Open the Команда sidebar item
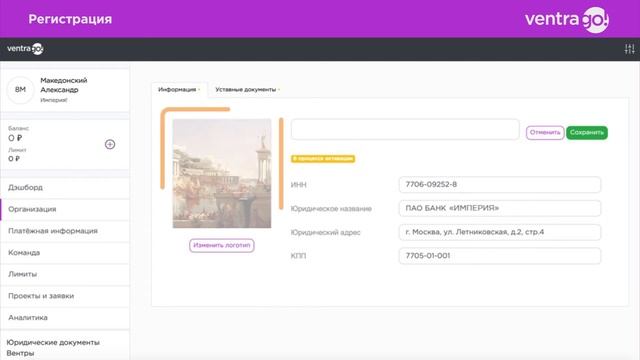This screenshot has width=640, height=360. (x=65, y=253)
